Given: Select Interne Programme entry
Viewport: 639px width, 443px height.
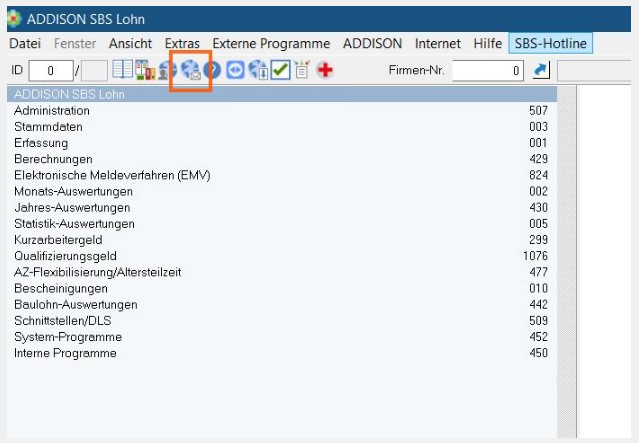Looking at the screenshot, I should click(282, 353).
